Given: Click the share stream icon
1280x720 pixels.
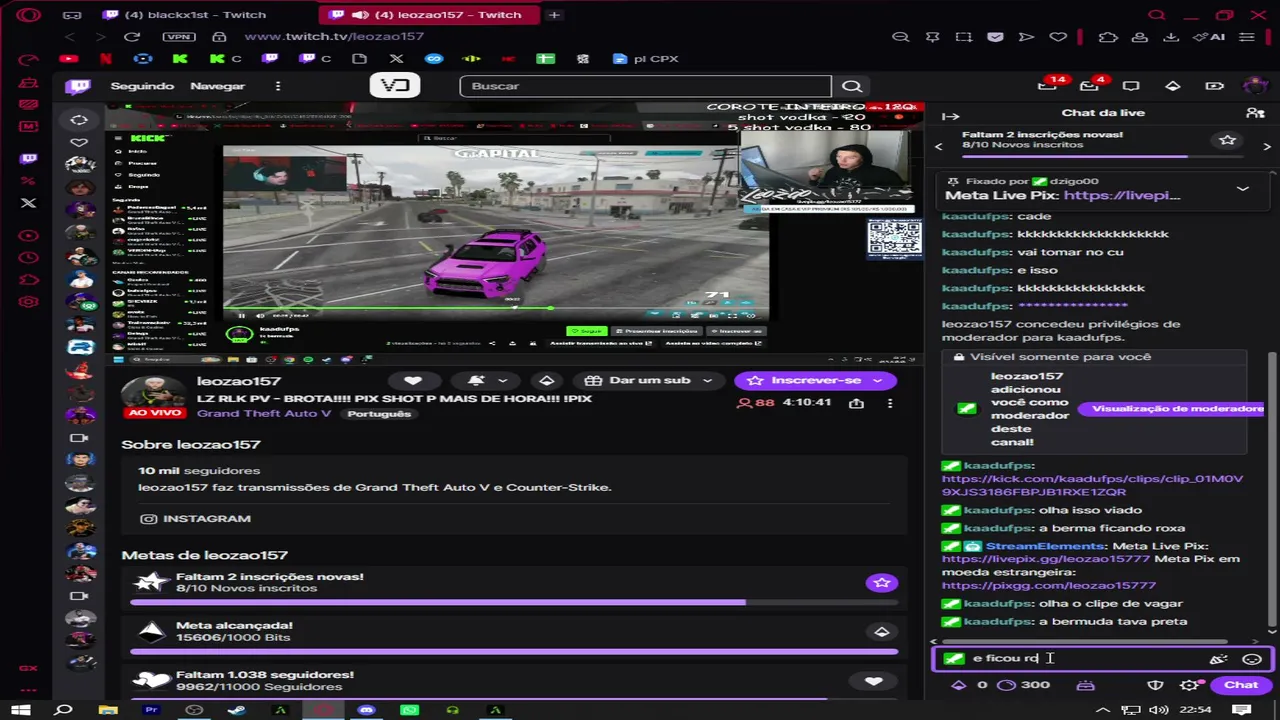Looking at the screenshot, I should coord(856,403).
